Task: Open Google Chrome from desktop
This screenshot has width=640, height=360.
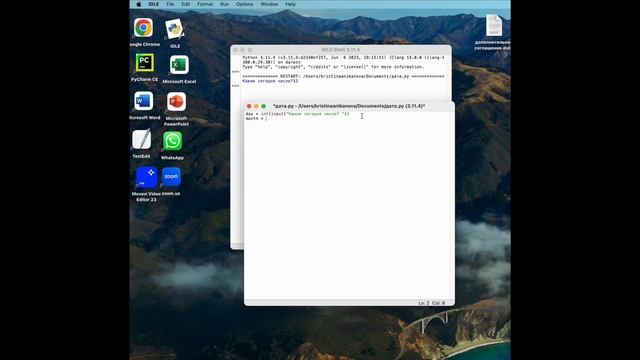Action: [143, 28]
